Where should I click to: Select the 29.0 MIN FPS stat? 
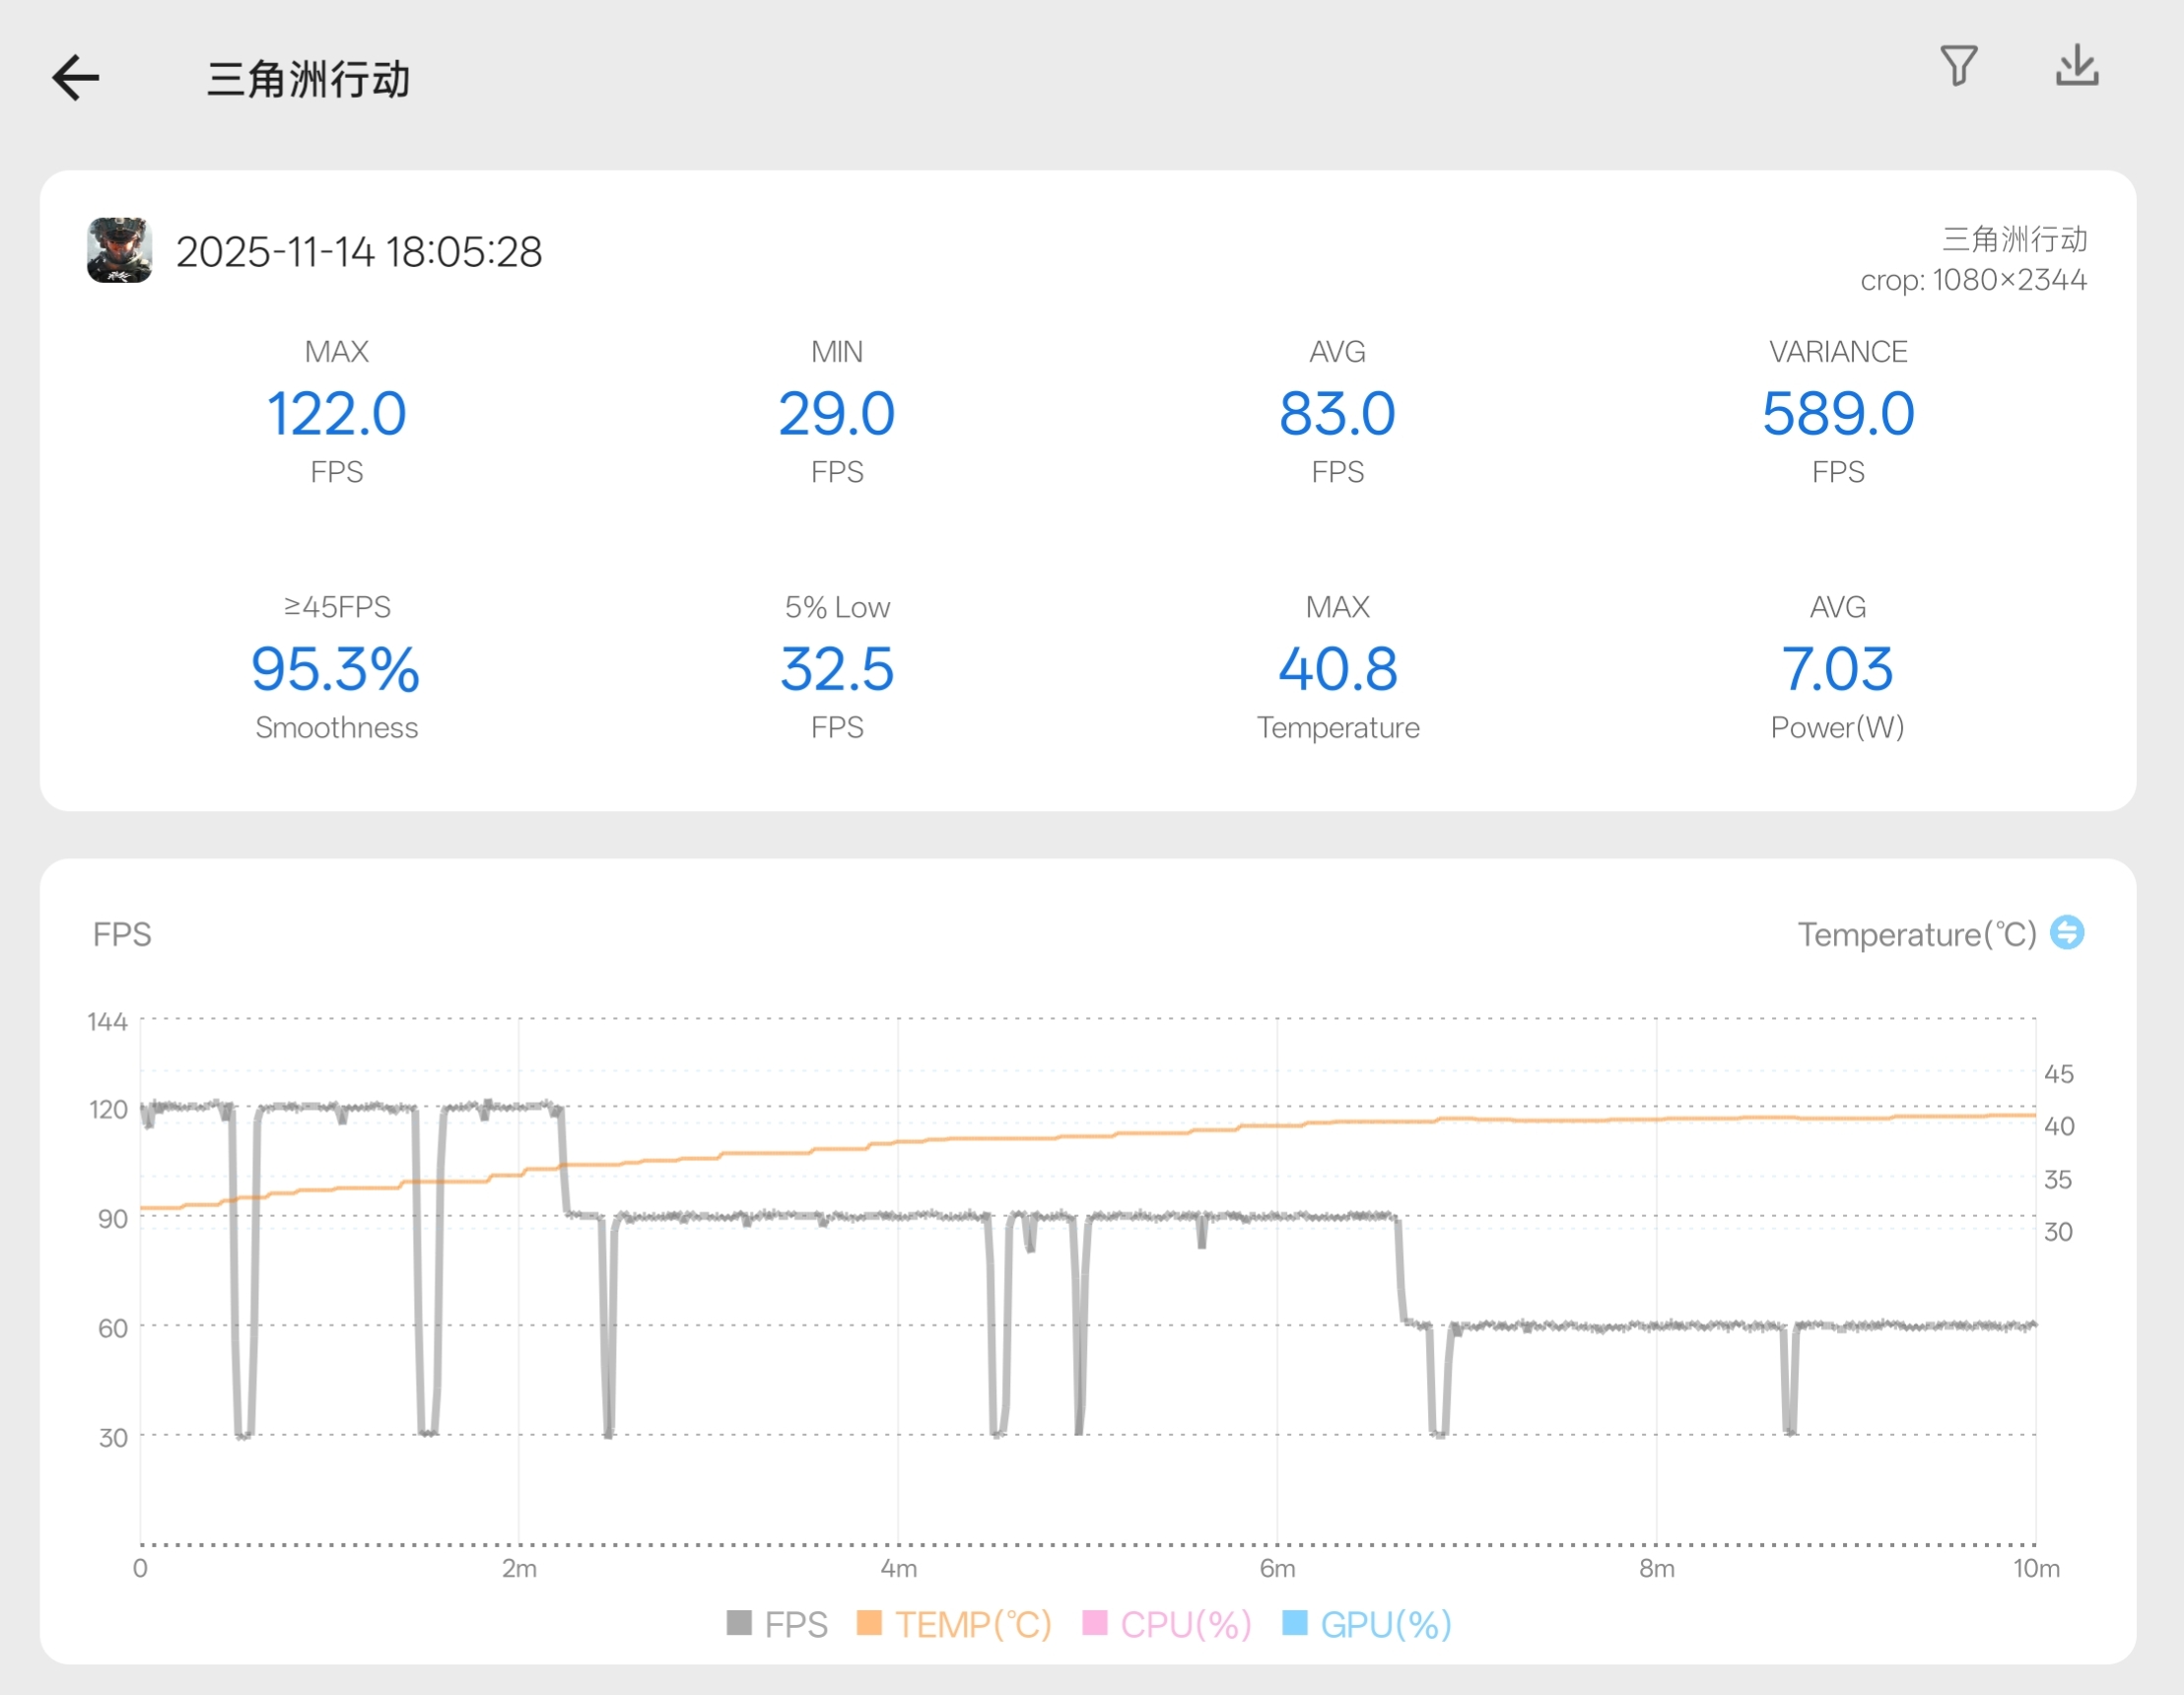point(836,414)
